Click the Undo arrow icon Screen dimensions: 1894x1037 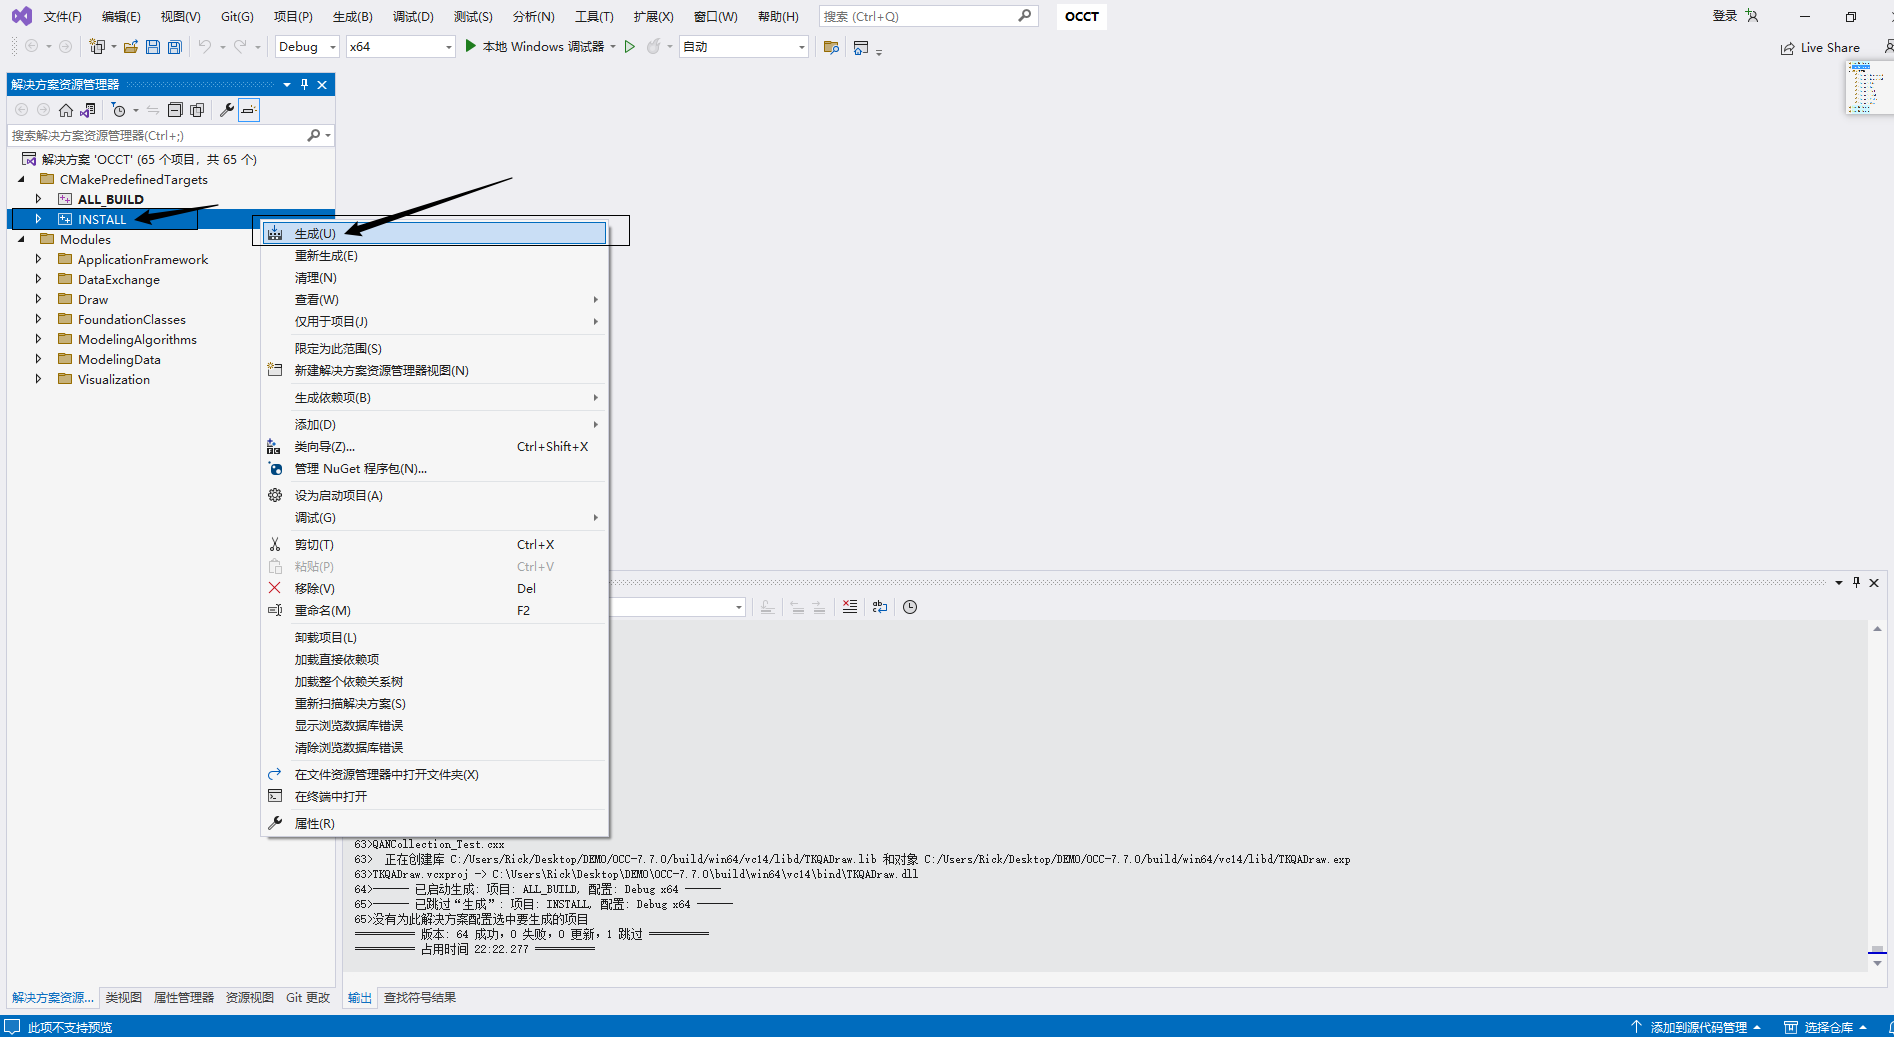[205, 47]
